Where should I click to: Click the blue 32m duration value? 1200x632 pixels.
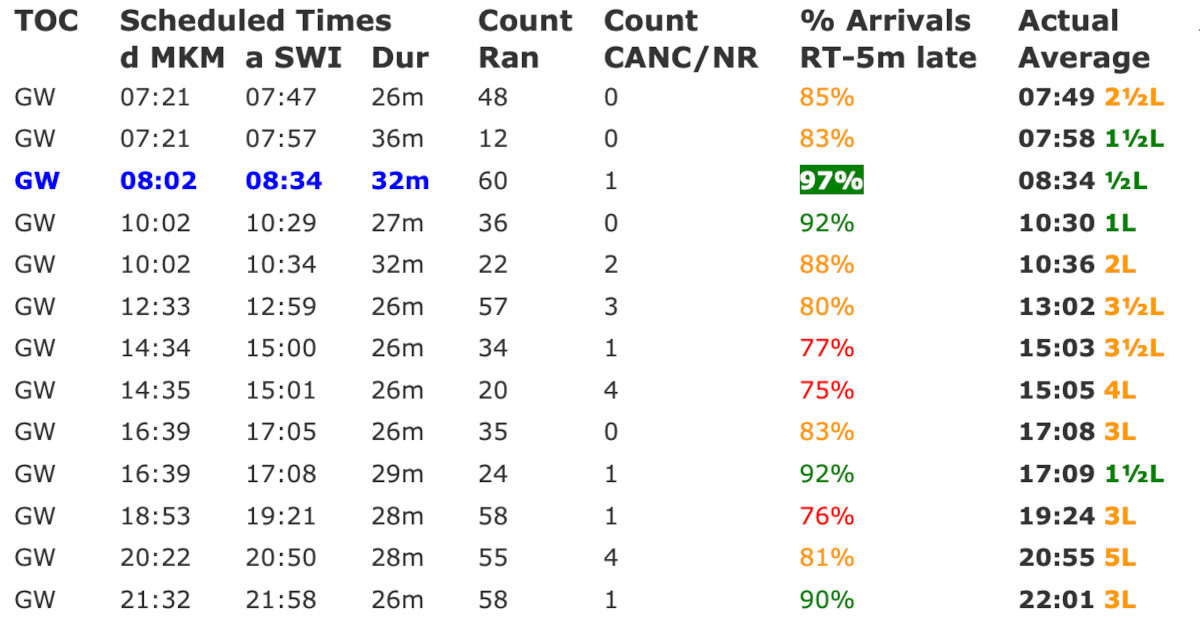(400, 181)
